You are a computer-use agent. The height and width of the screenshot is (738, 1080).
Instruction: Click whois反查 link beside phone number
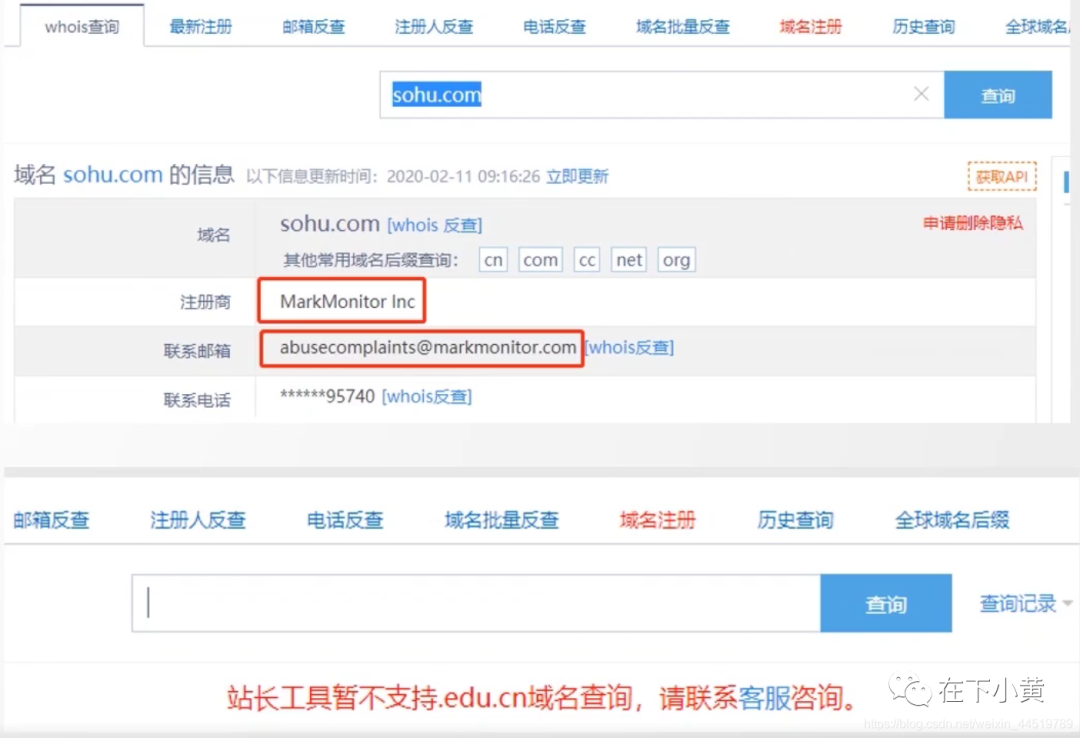point(427,396)
